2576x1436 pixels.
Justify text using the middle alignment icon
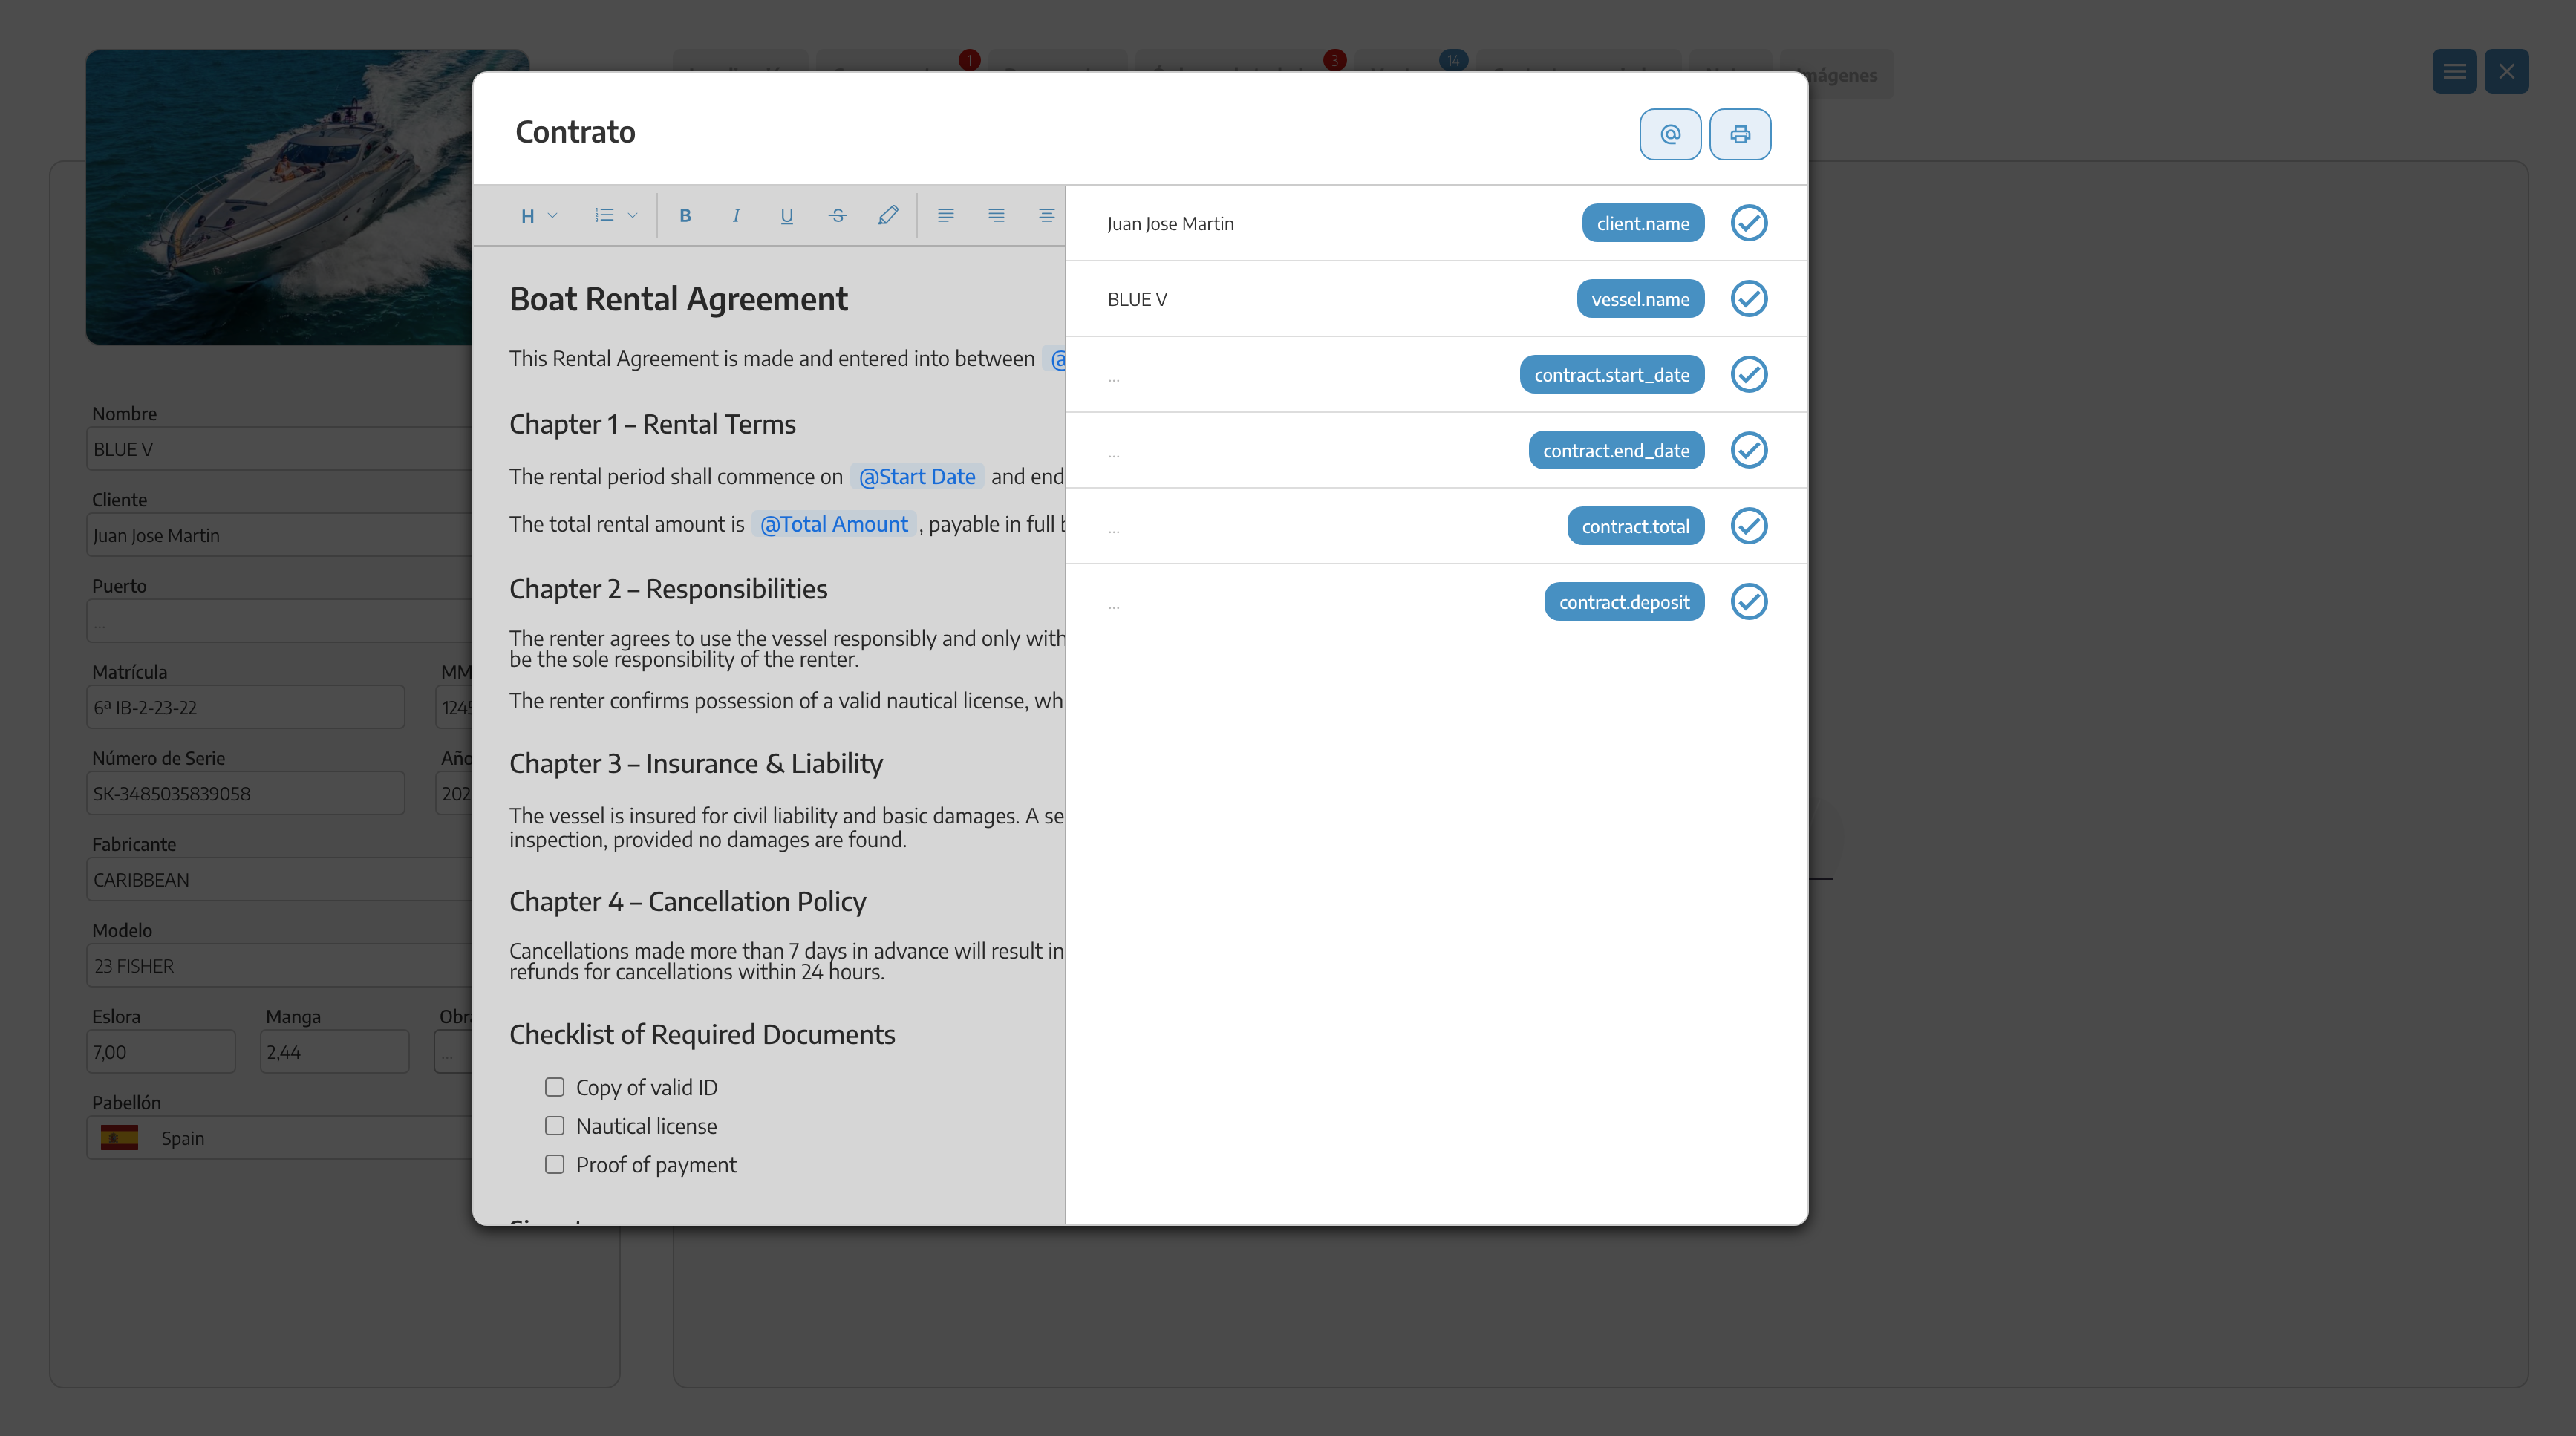996,215
